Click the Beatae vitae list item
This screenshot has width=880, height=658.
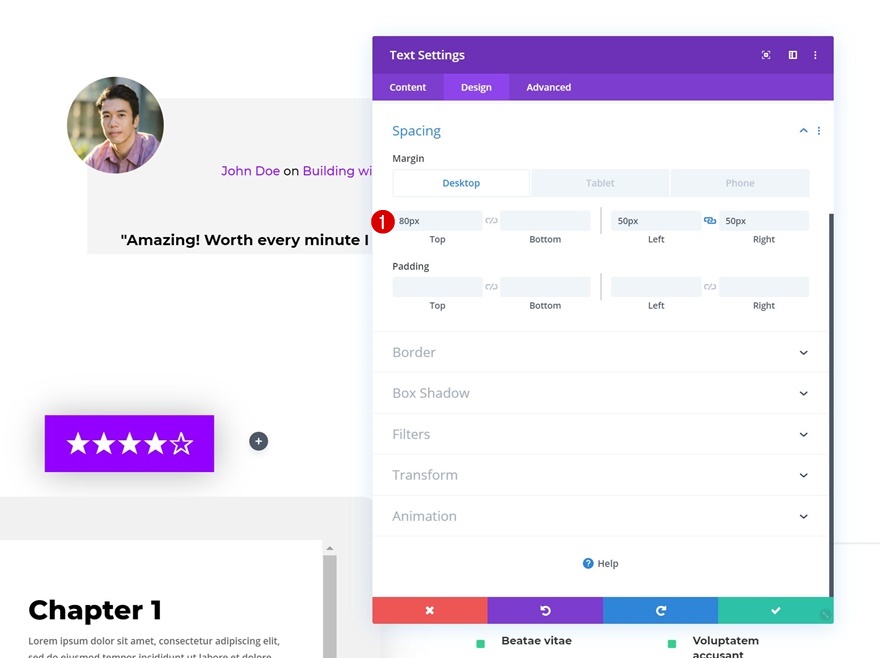pos(537,641)
